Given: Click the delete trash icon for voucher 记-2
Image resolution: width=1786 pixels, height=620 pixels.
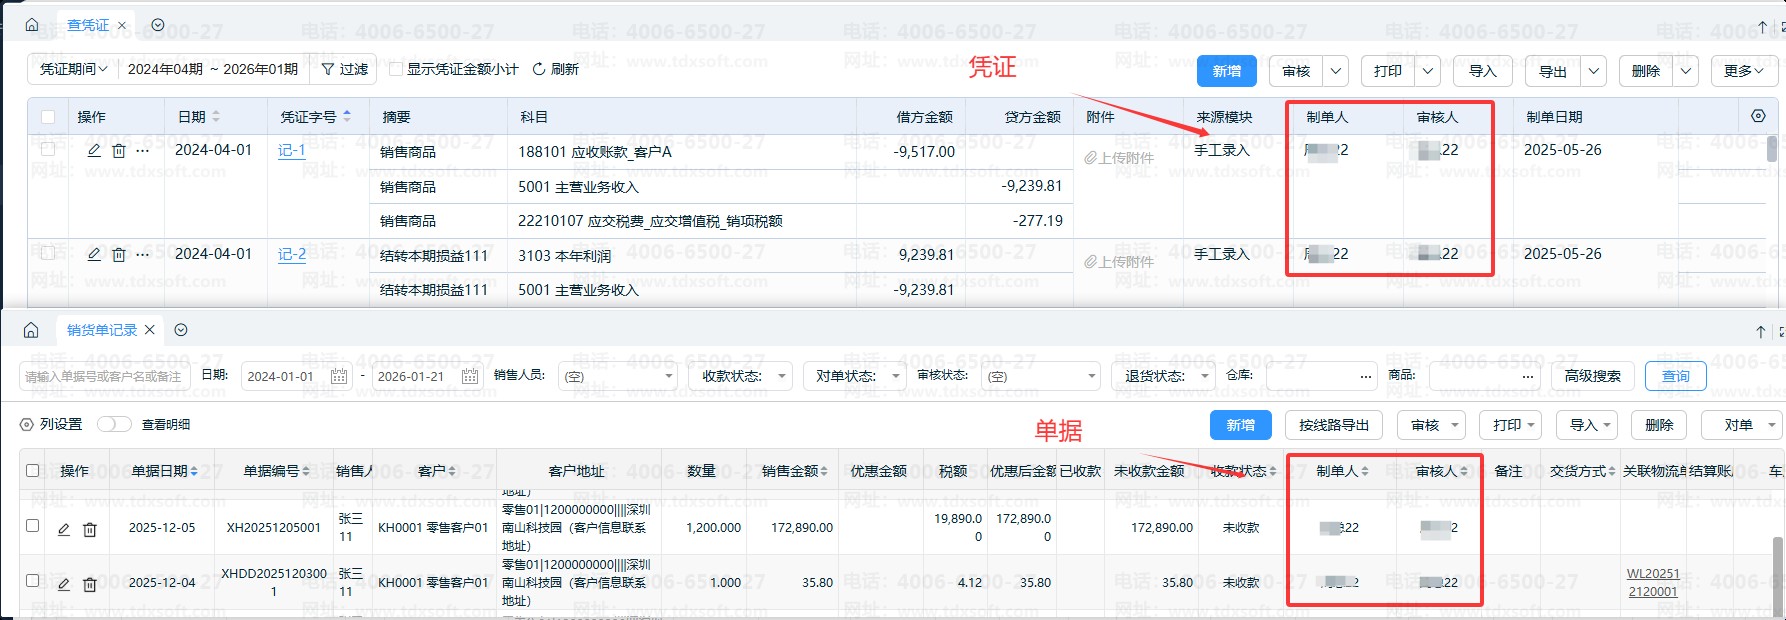Looking at the screenshot, I should coord(119,255).
